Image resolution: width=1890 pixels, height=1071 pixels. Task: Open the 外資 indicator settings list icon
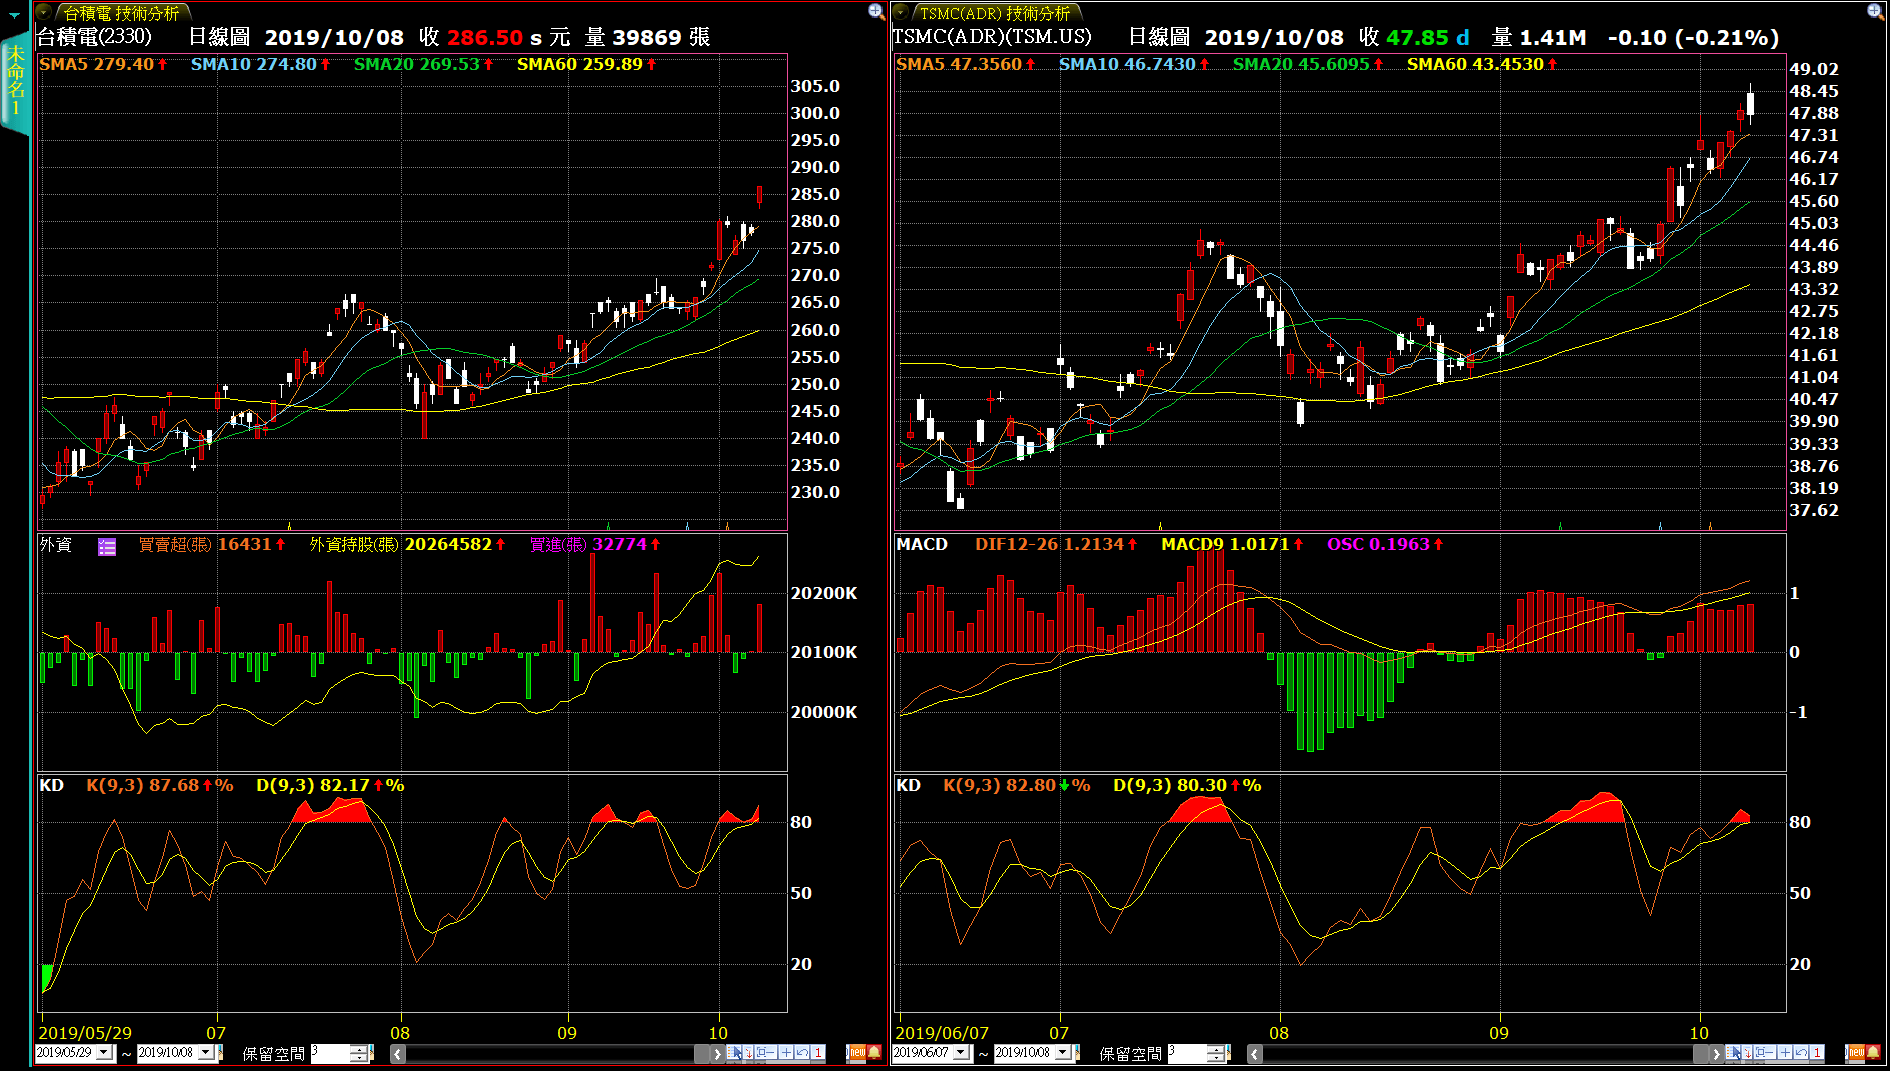coord(107,546)
